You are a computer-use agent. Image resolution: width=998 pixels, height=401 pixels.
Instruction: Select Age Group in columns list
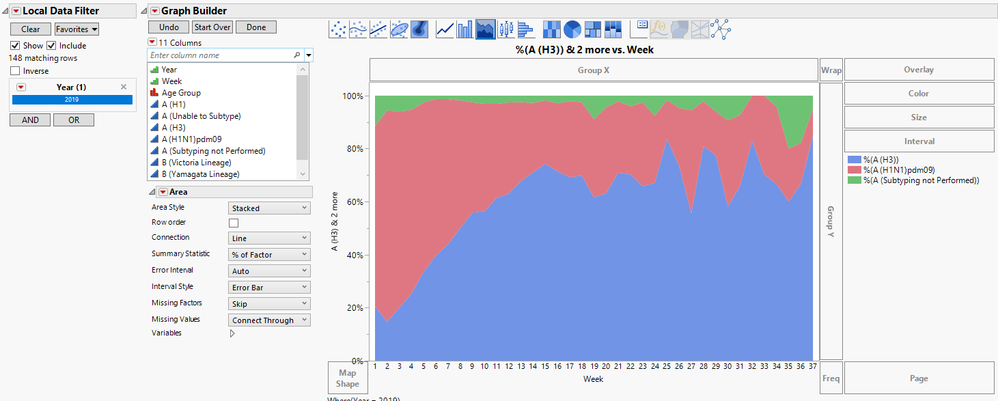click(181, 93)
